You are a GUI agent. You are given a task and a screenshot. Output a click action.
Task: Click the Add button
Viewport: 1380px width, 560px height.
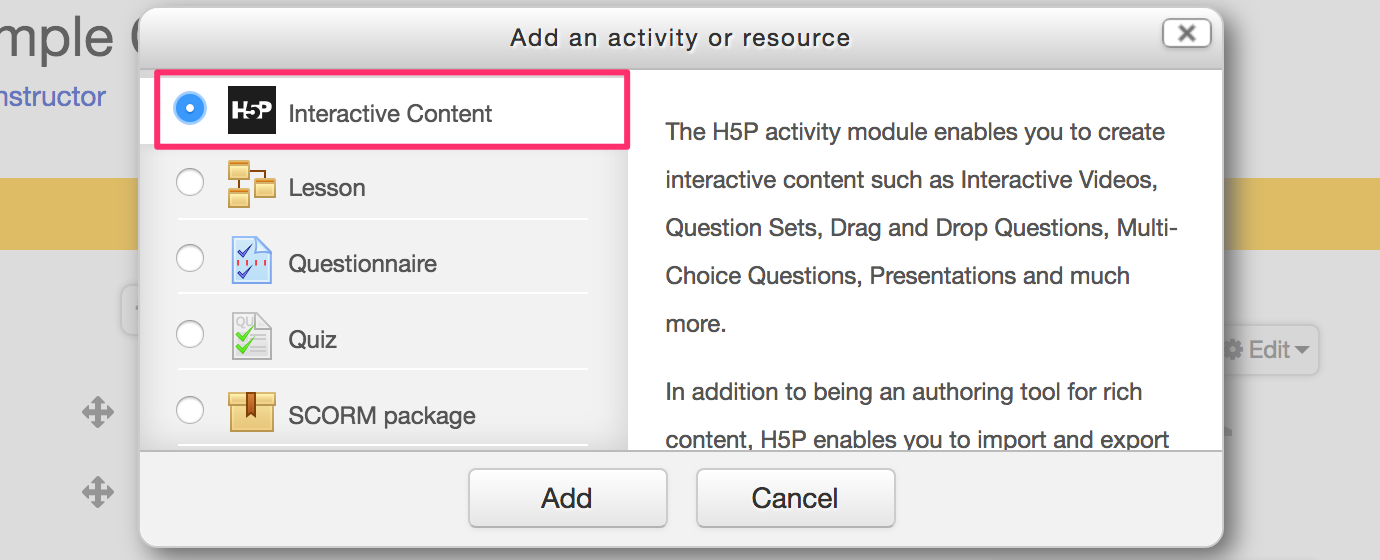[567, 498]
